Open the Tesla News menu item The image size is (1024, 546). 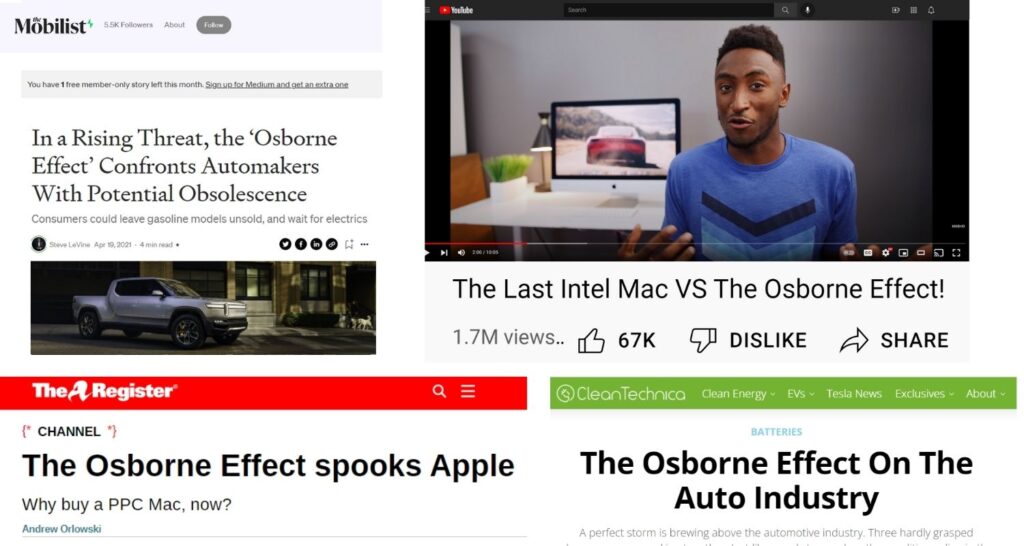point(854,394)
